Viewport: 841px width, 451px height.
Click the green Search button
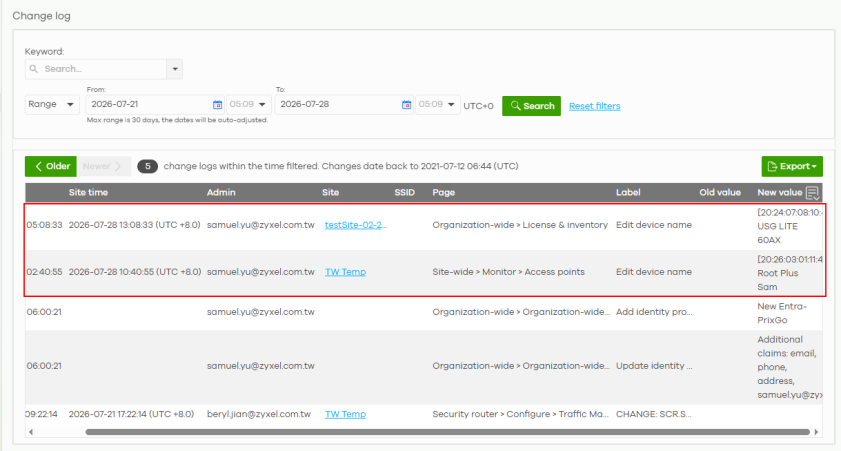click(531, 106)
